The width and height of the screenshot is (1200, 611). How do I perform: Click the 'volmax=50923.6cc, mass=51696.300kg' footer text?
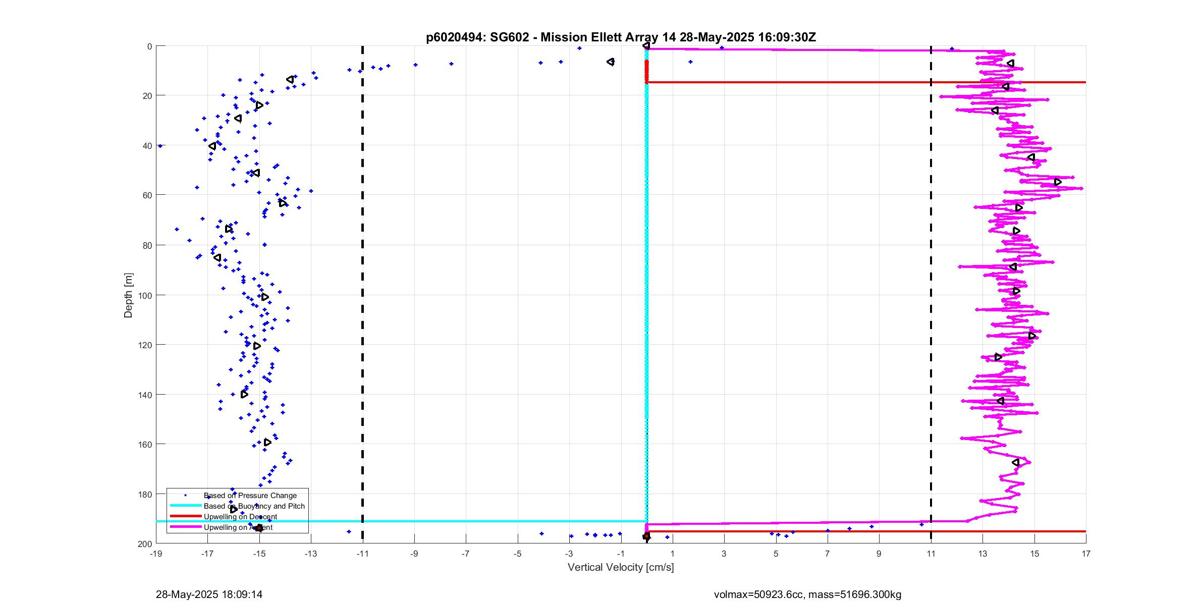click(808, 594)
